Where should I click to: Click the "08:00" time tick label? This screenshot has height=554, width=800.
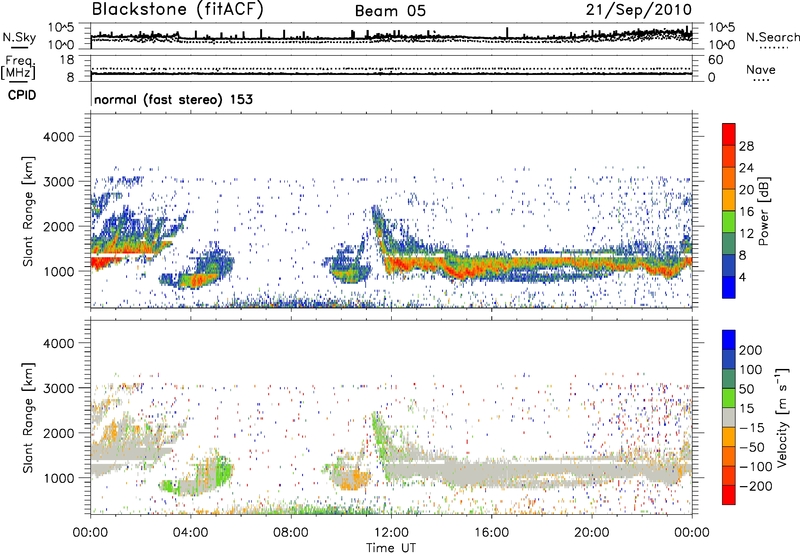pyautogui.click(x=291, y=533)
